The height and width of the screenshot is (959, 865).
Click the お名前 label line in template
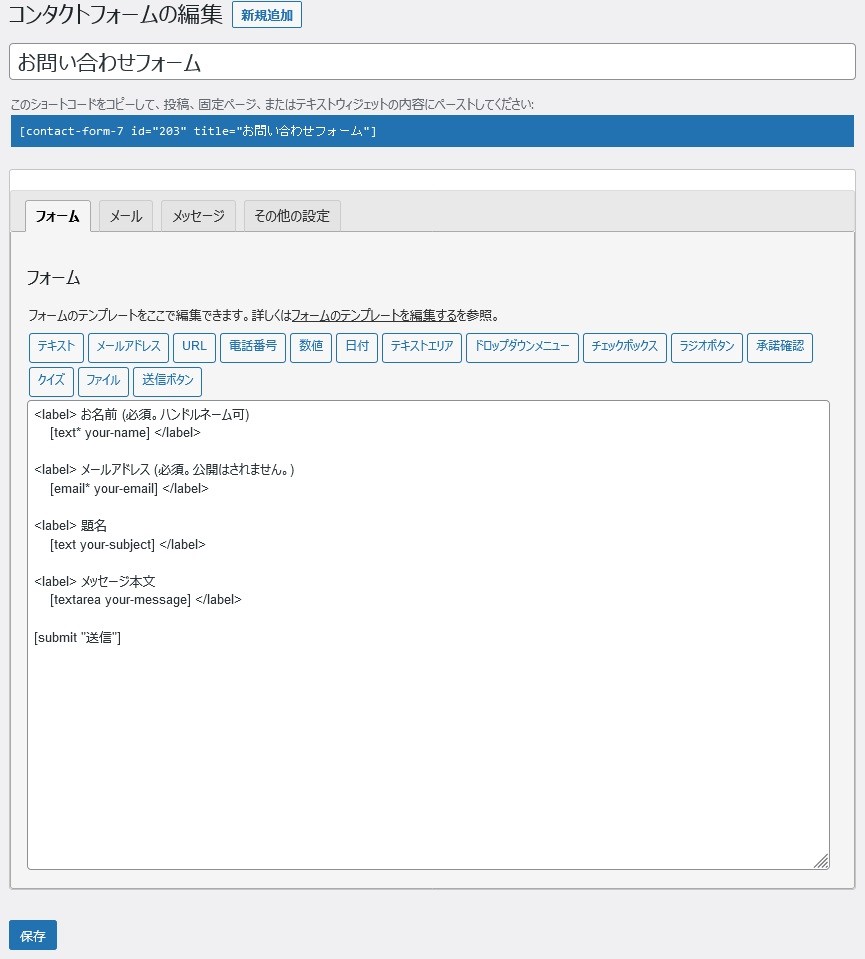coord(142,415)
